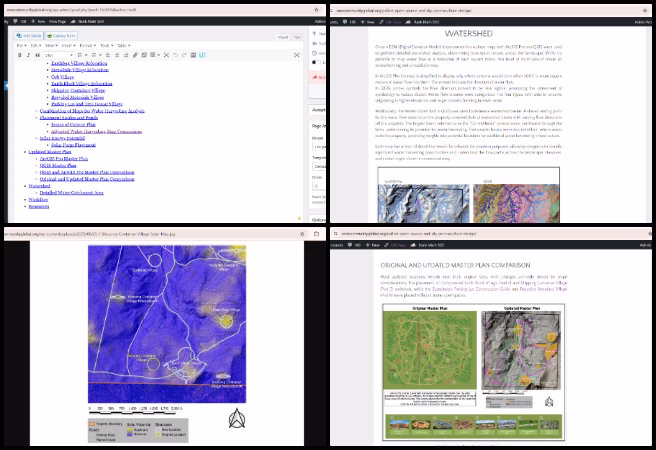Image resolution: width=656 pixels, height=450 pixels.
Task: Click the Solar Energy Potential link
Action: click(62, 138)
